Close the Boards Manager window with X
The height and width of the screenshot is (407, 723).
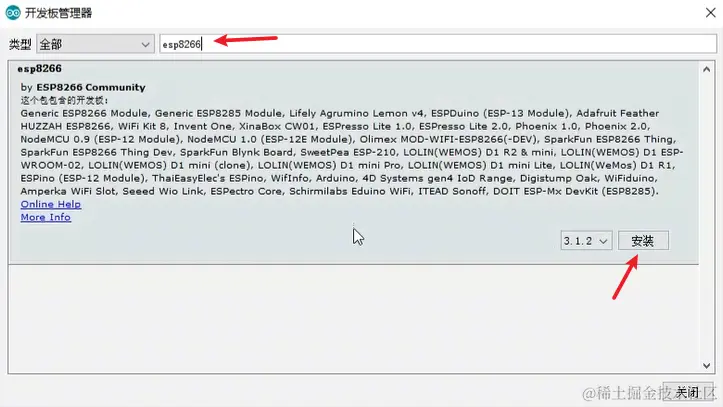711,13
